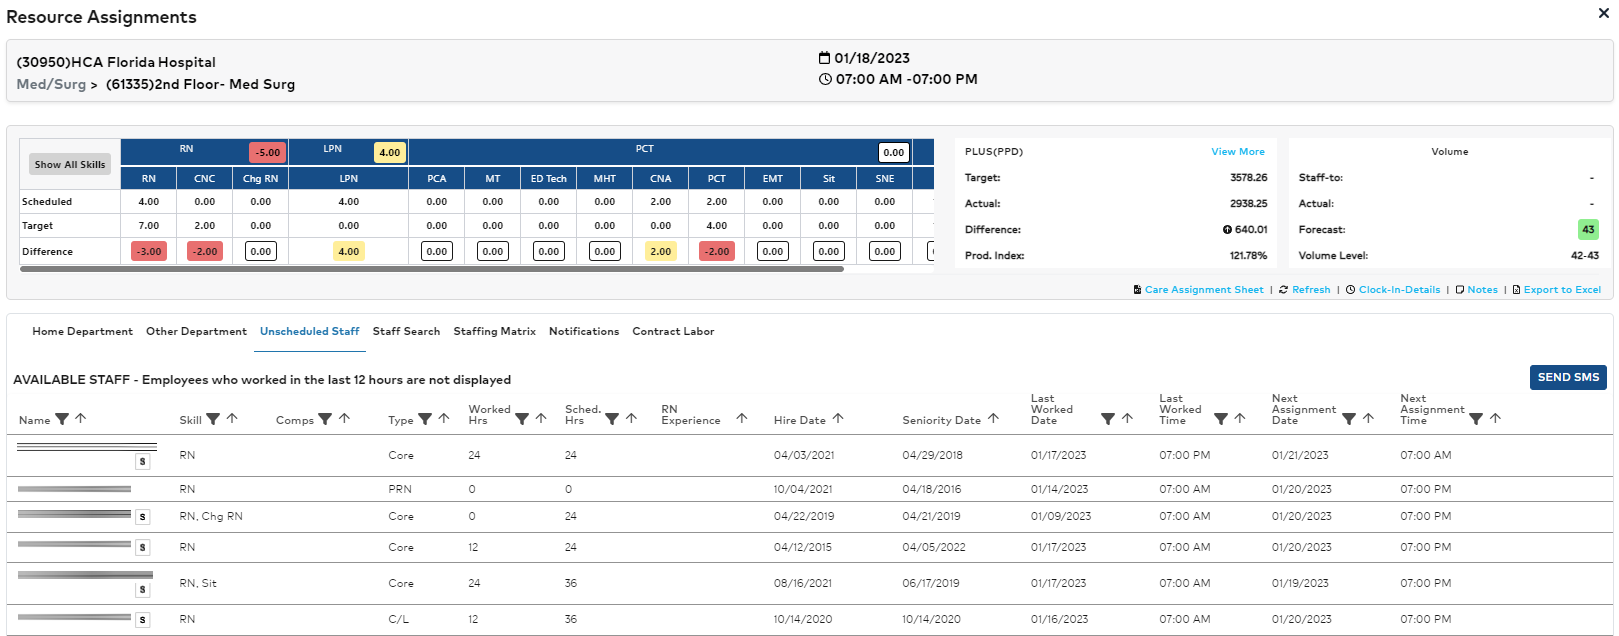Sort by Name using arrow icon
This screenshot has height=636, width=1619.
(x=81, y=419)
